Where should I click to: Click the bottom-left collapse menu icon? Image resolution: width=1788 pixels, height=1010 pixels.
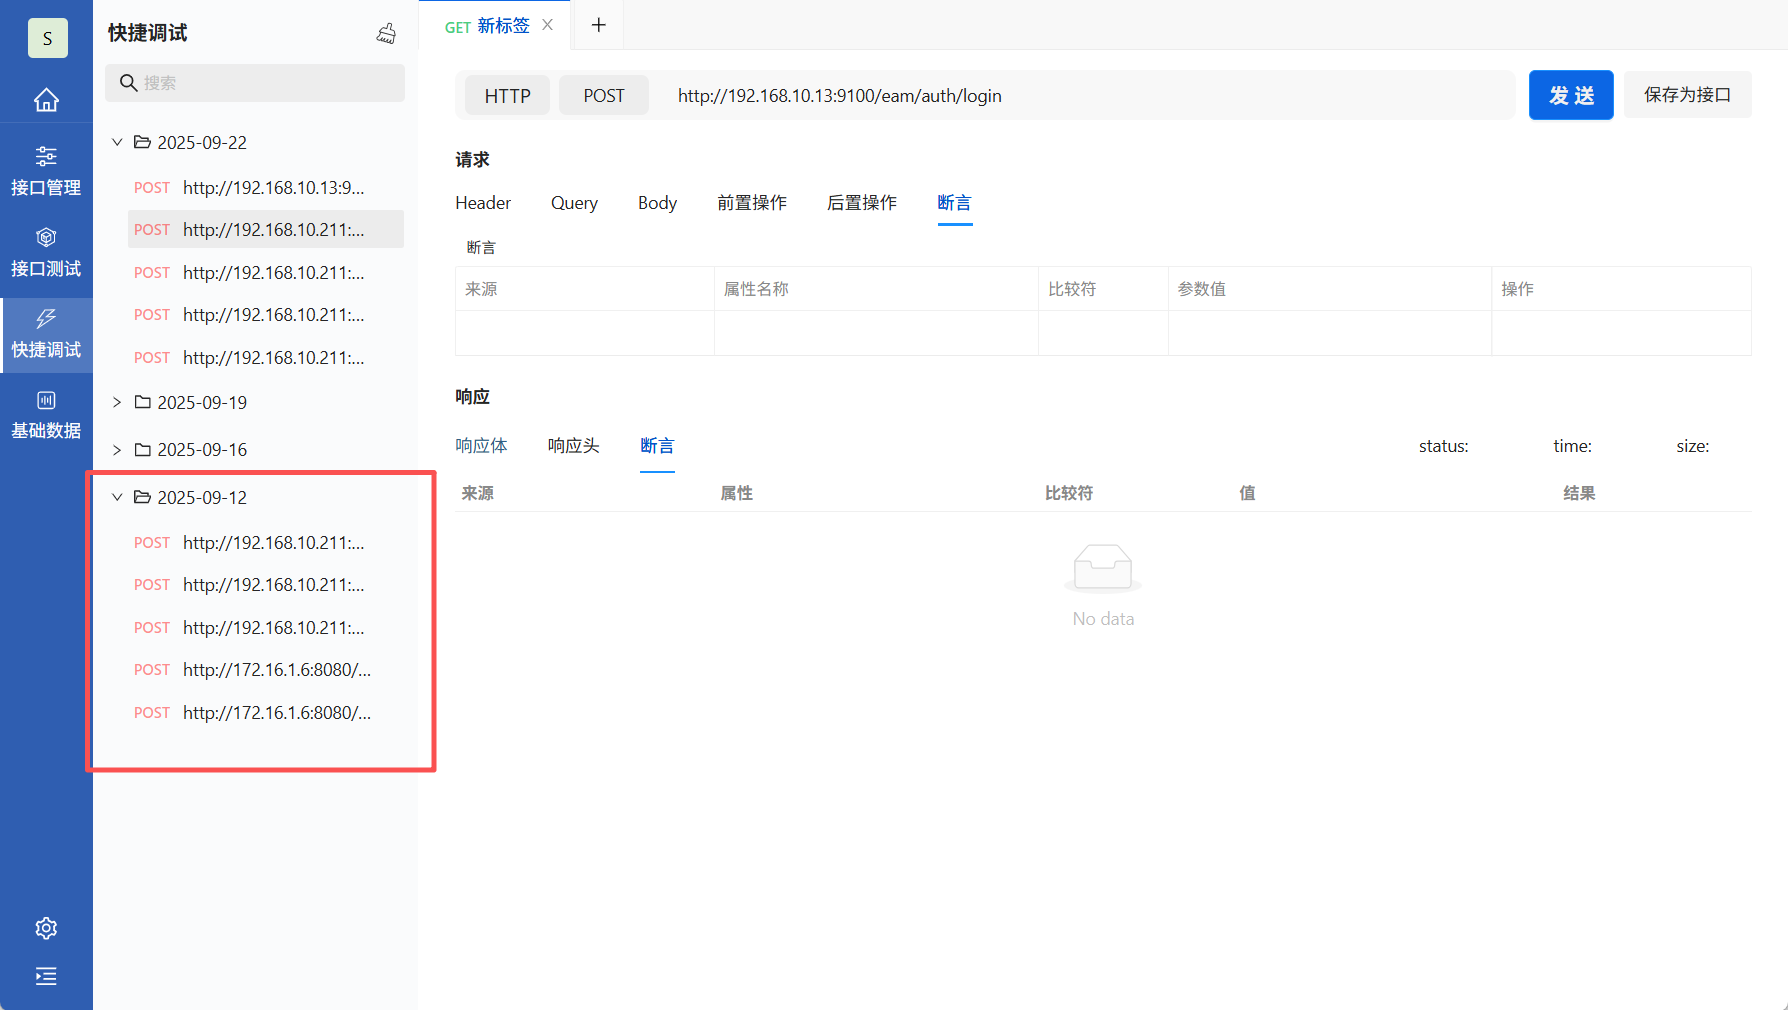pyautogui.click(x=46, y=977)
